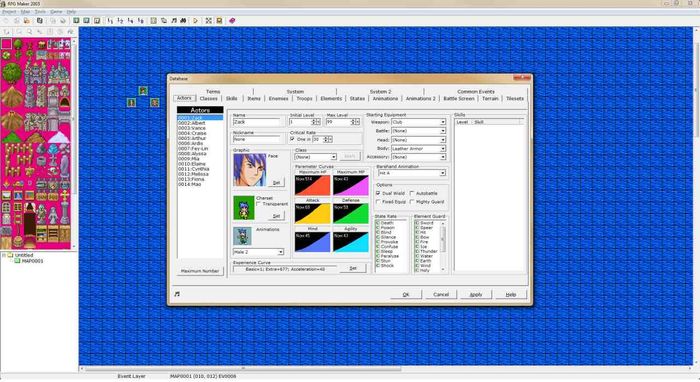This screenshot has width=700, height=382.
Task: Toggle the Critical Rate 'One in' checkbox
Action: pyautogui.click(x=292, y=139)
